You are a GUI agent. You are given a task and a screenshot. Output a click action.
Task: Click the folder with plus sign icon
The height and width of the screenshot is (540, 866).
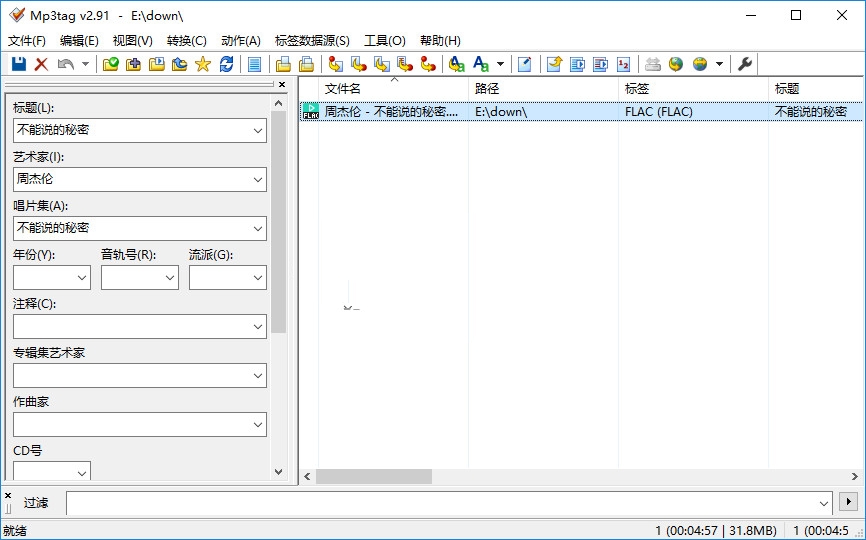[x=133, y=64]
